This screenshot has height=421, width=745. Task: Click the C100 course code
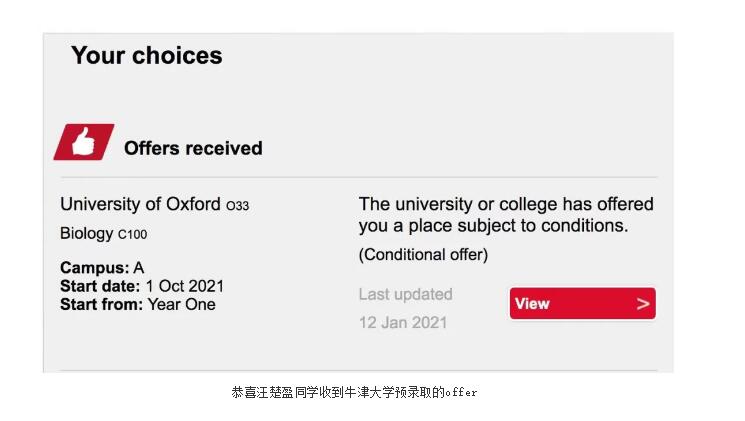[132, 235]
